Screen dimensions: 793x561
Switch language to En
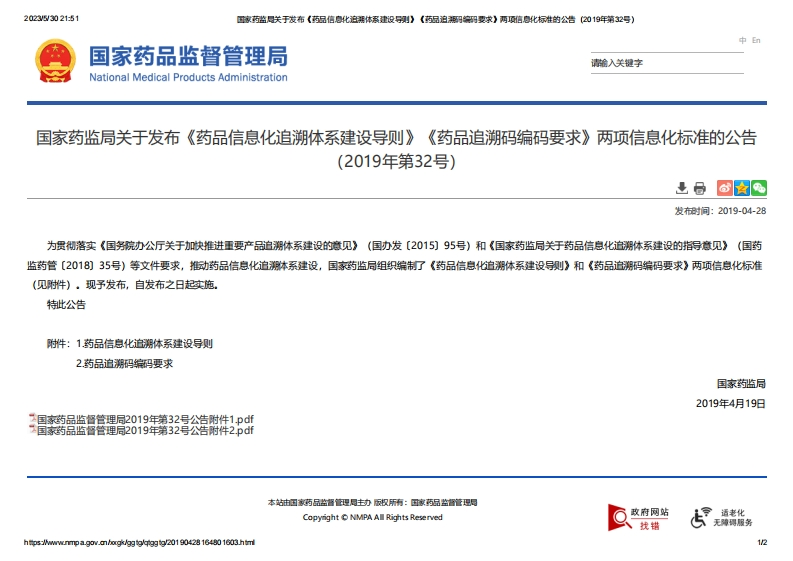tap(756, 40)
